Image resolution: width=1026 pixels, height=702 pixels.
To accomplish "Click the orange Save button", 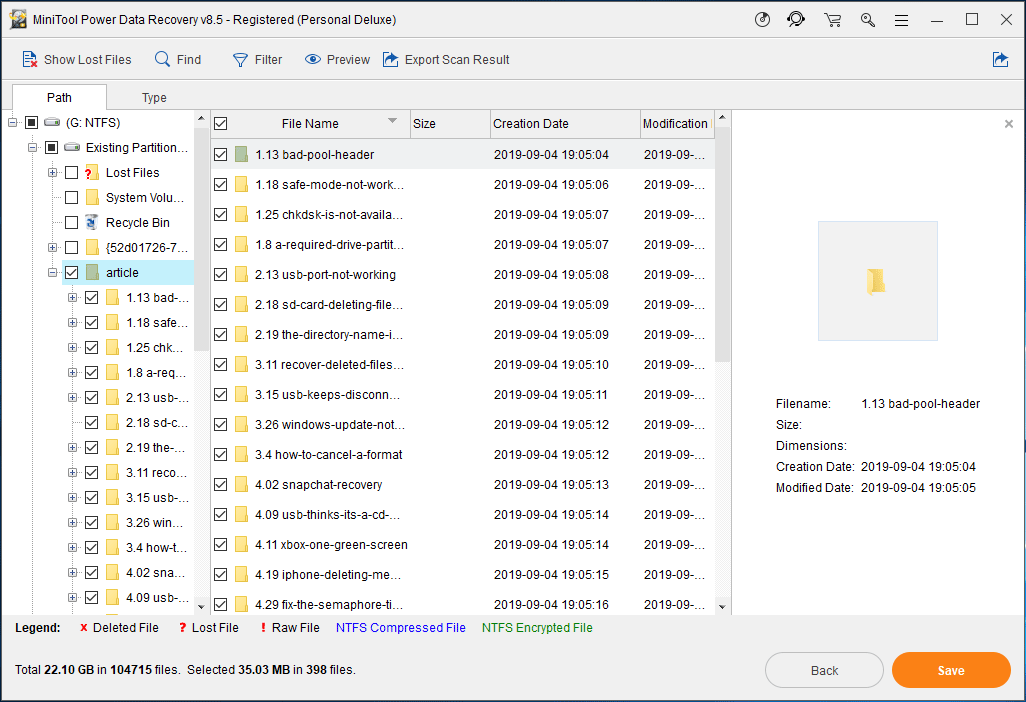I will (x=950, y=670).
